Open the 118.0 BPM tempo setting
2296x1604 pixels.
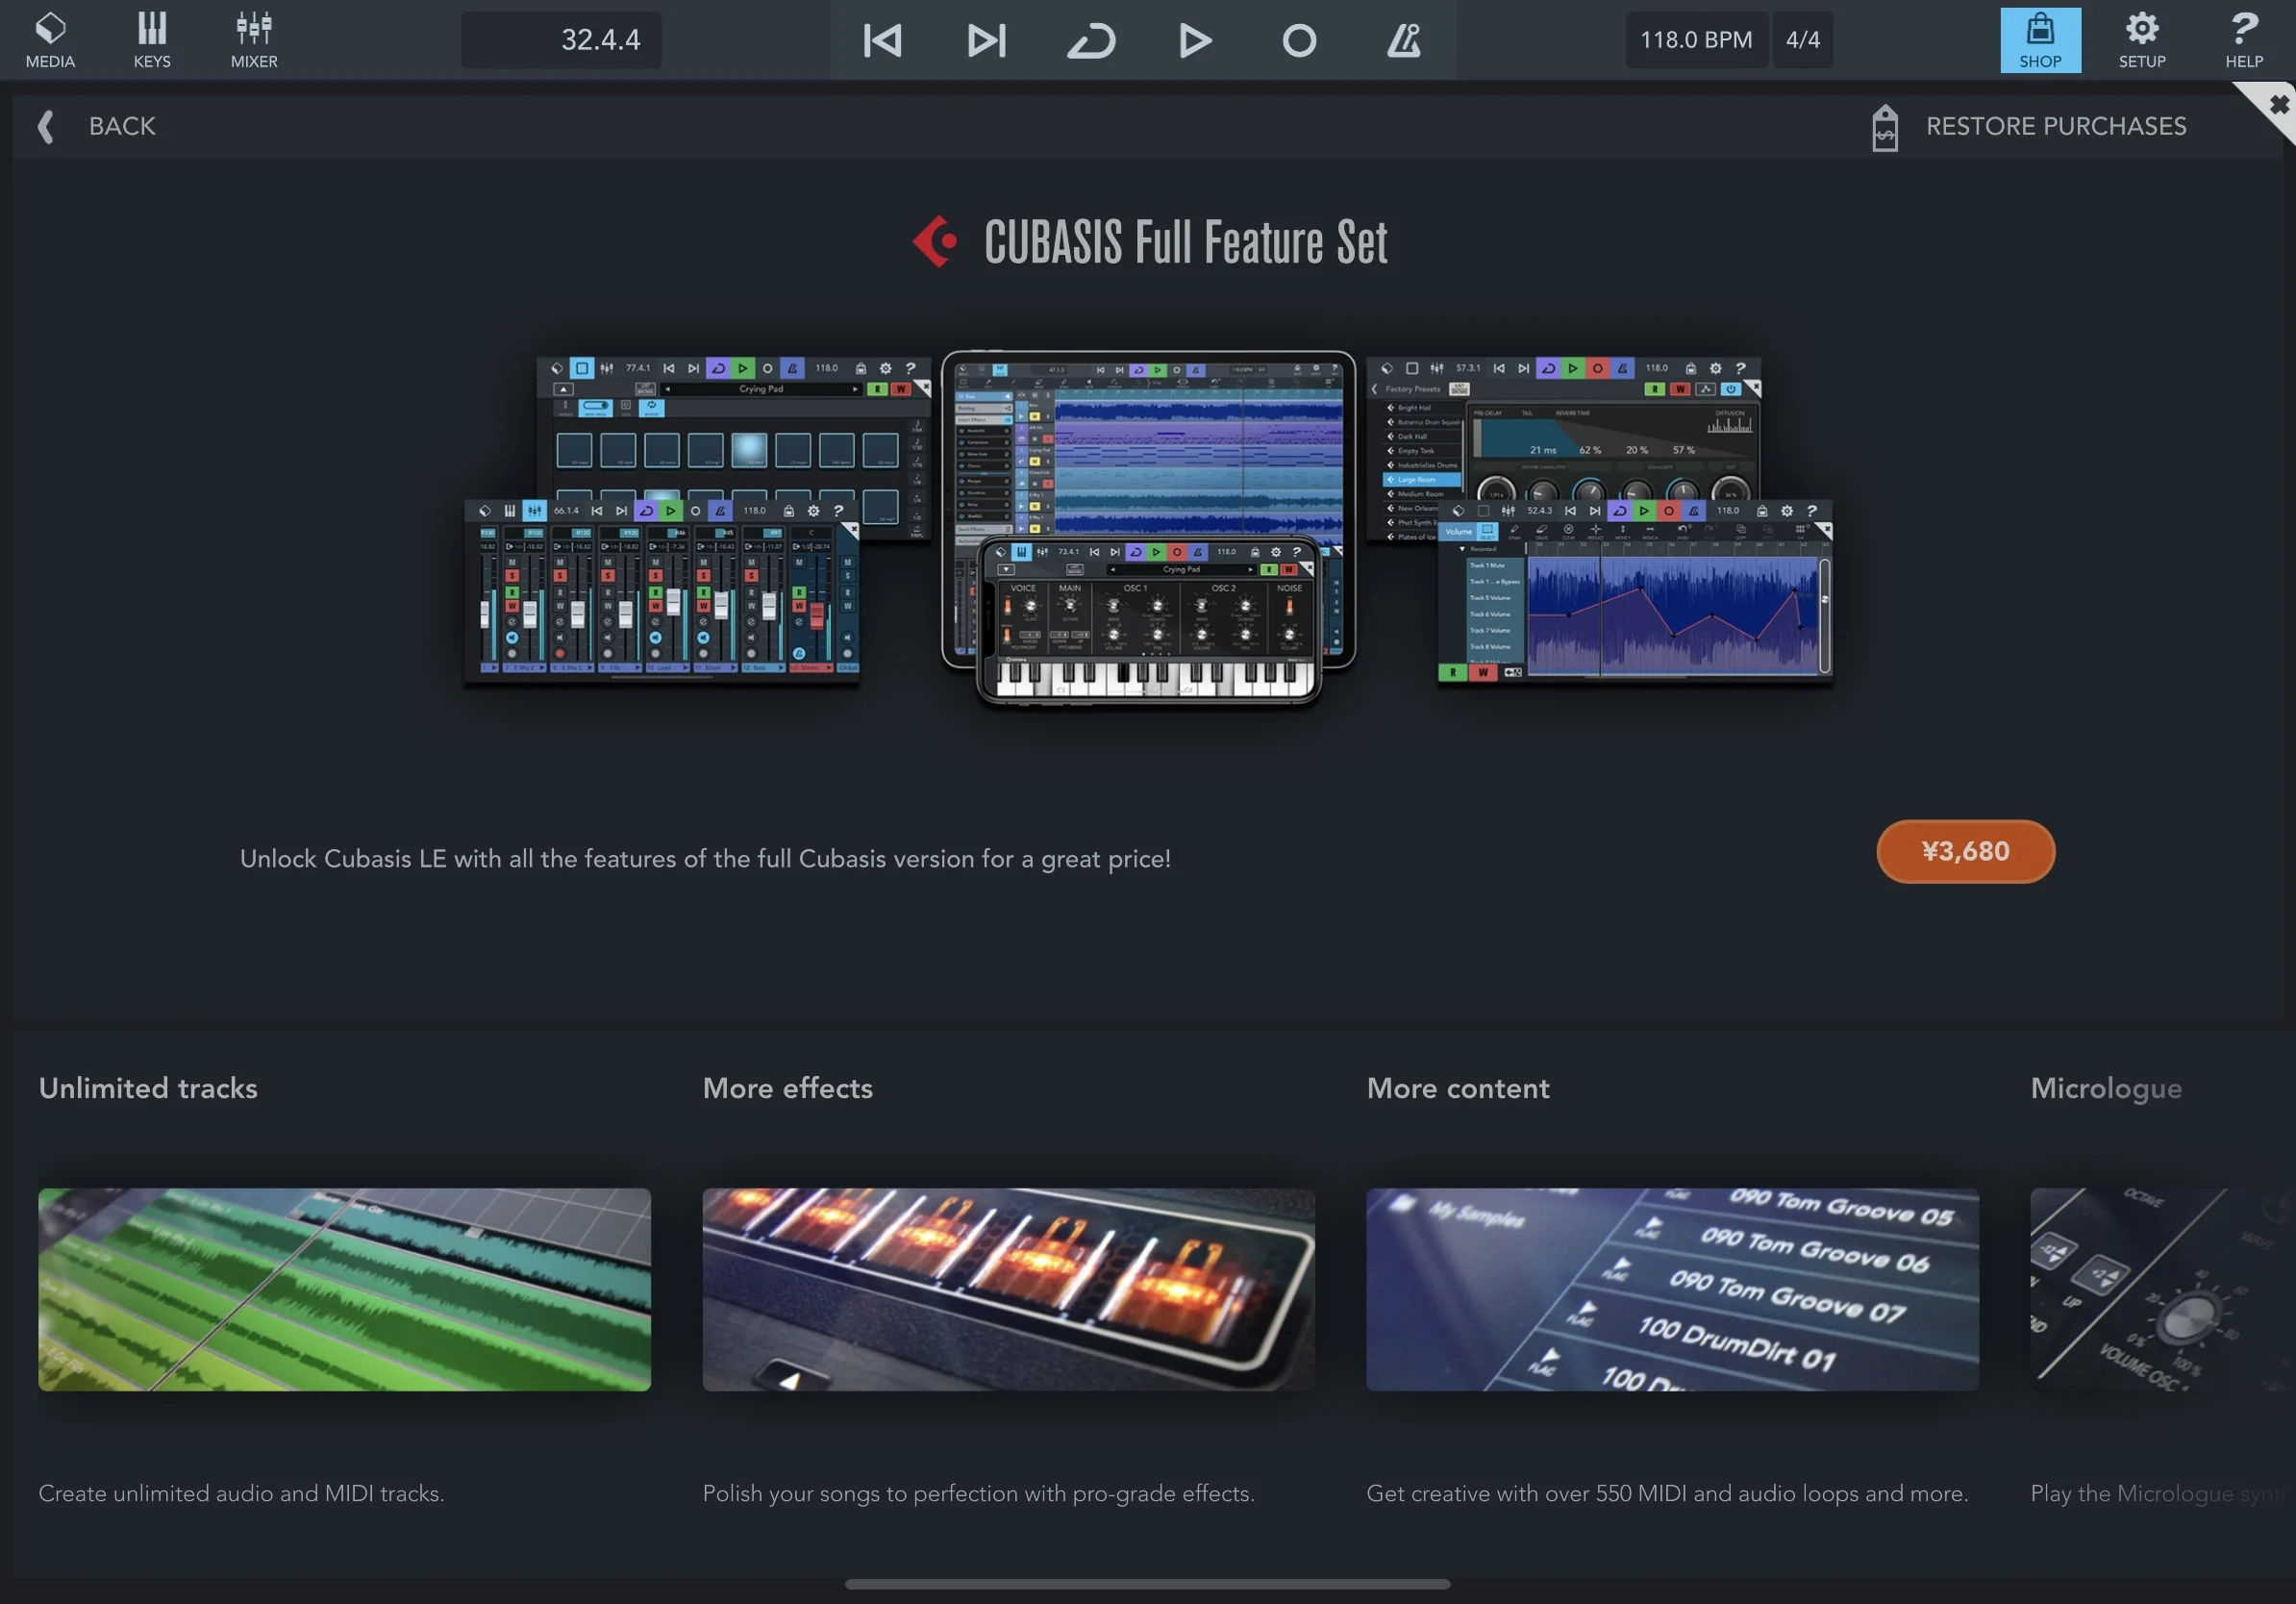point(1696,40)
